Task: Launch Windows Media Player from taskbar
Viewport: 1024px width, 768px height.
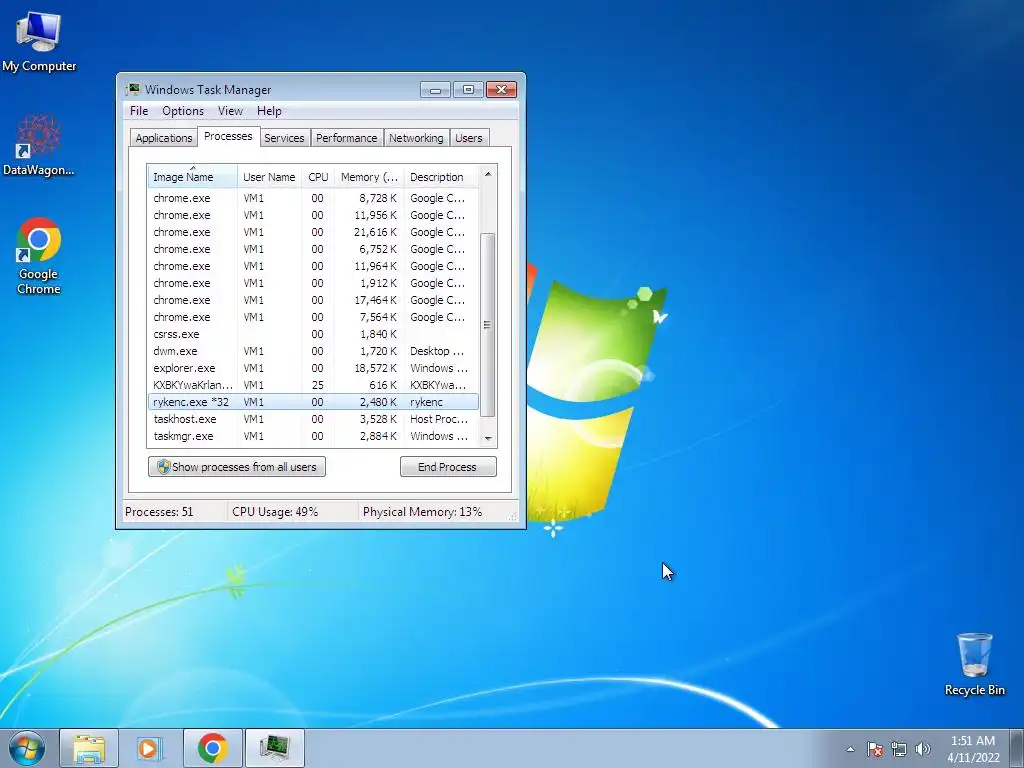Action: [x=150, y=748]
